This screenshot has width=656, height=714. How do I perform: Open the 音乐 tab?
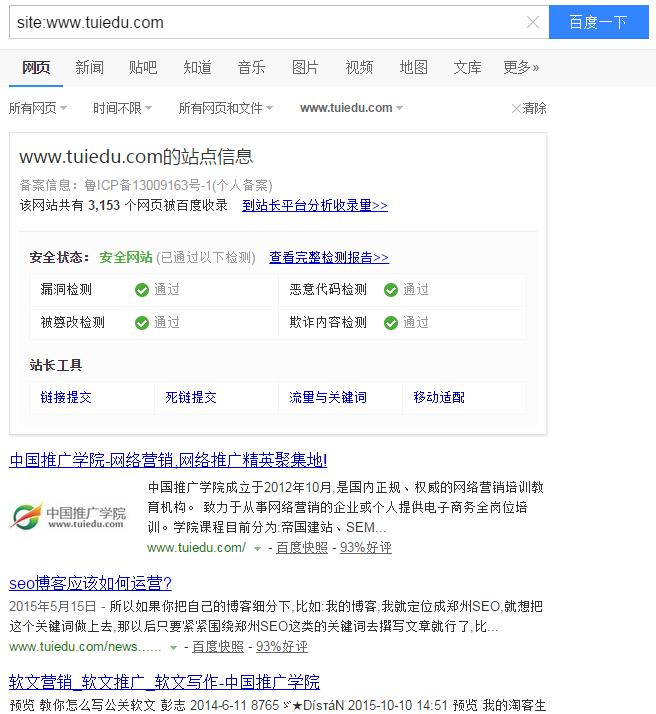coord(251,67)
